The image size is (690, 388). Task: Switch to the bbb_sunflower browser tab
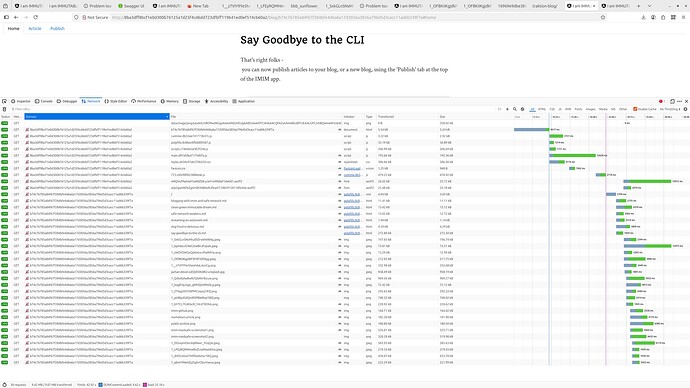point(304,6)
